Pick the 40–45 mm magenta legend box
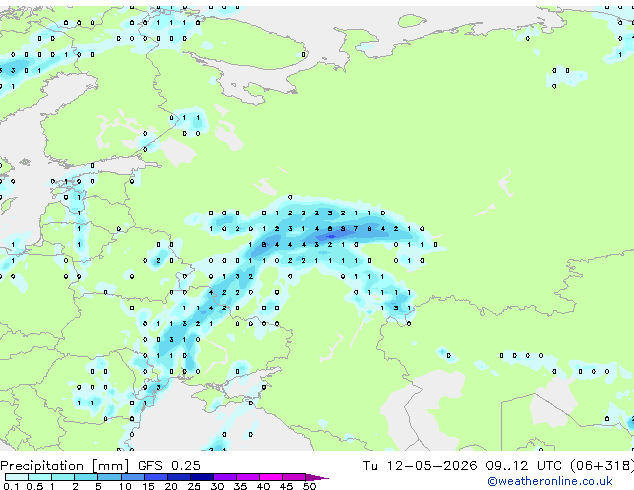Viewport: 634px width, 490px height. point(271,477)
